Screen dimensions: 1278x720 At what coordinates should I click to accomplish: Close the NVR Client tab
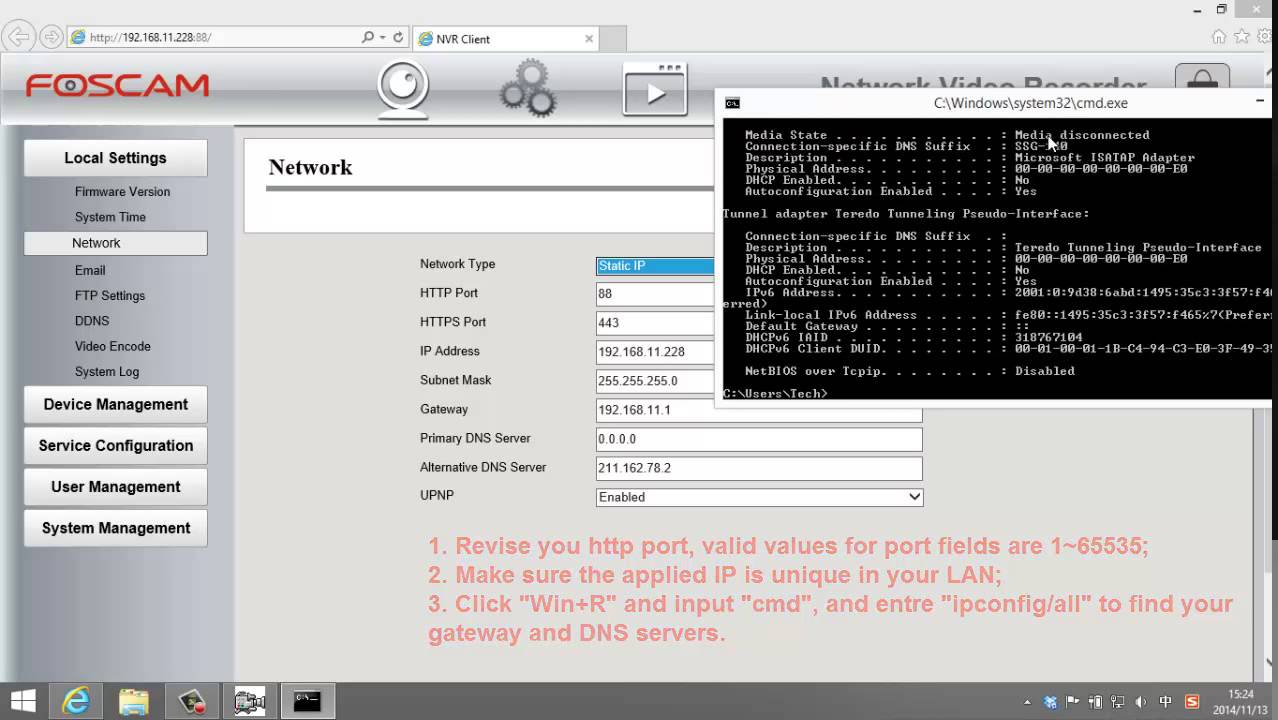(x=589, y=39)
